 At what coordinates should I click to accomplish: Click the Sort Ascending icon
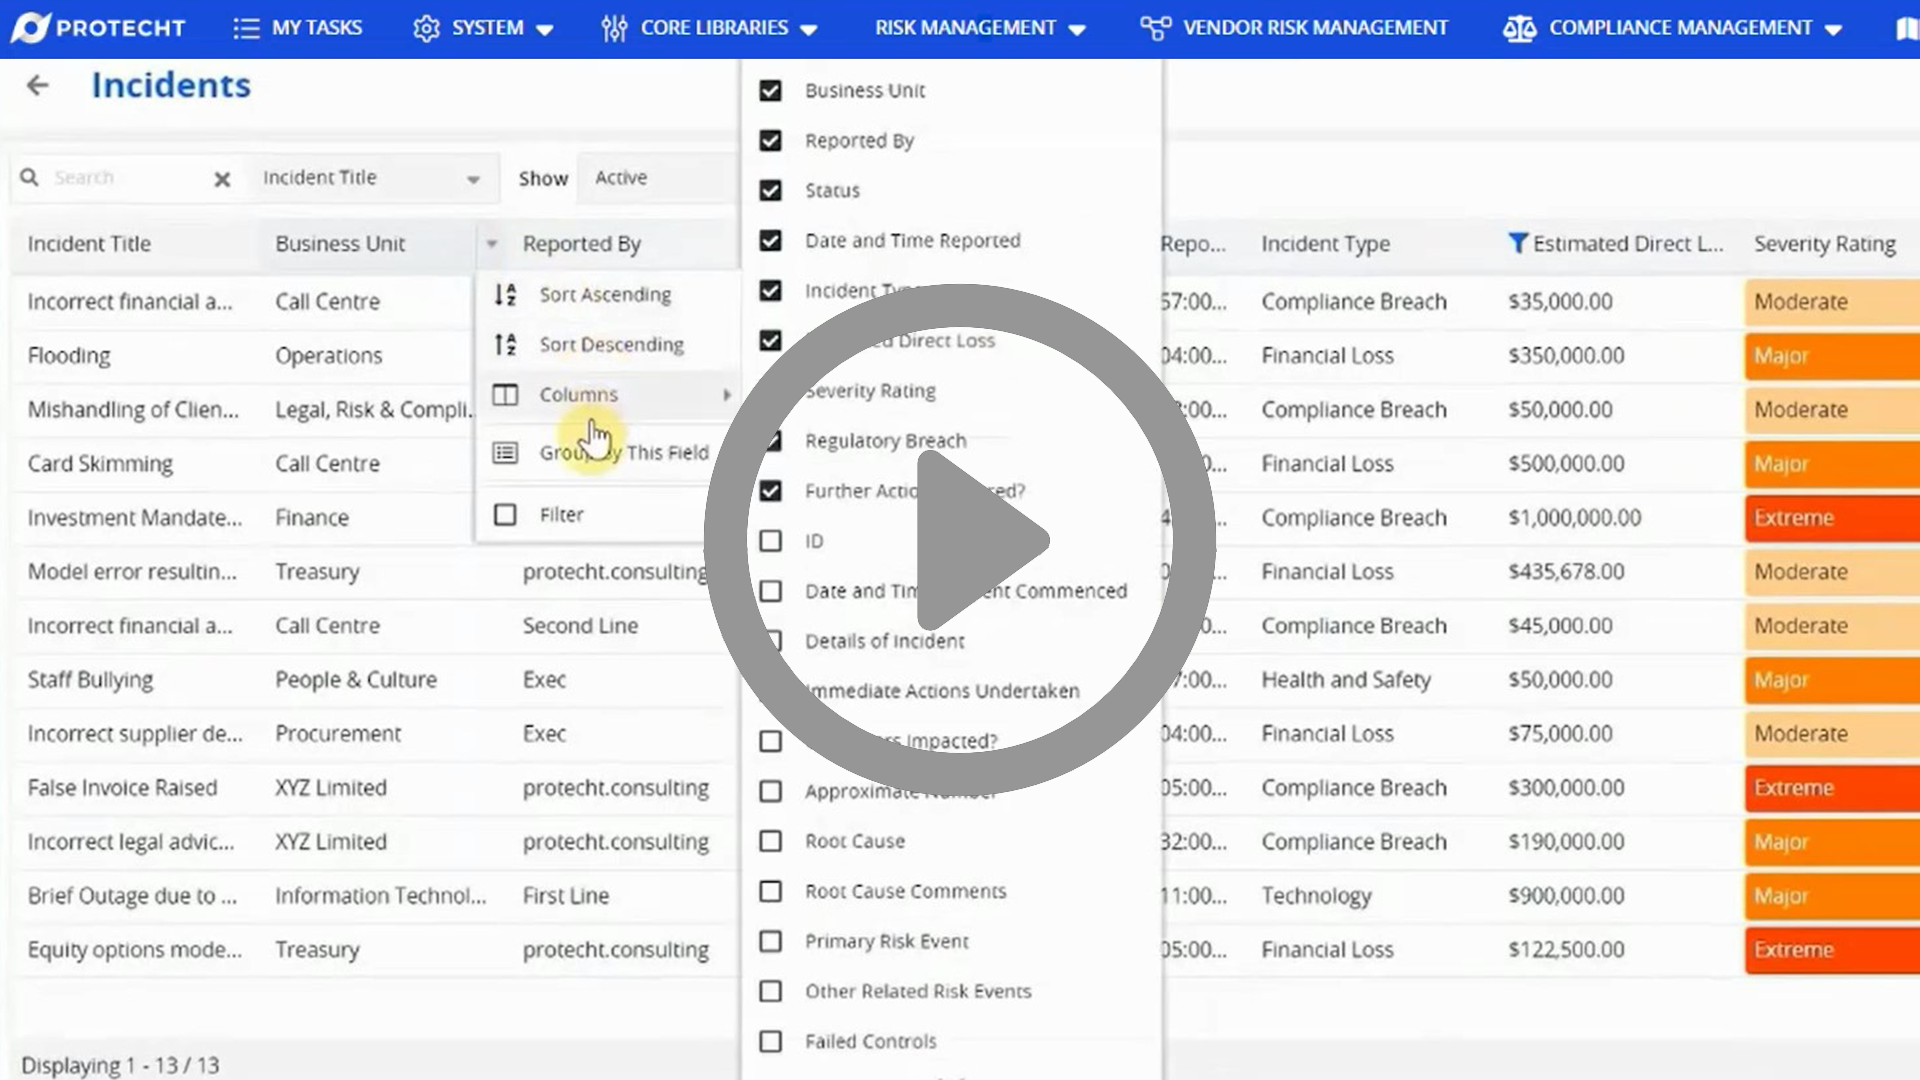[506, 294]
